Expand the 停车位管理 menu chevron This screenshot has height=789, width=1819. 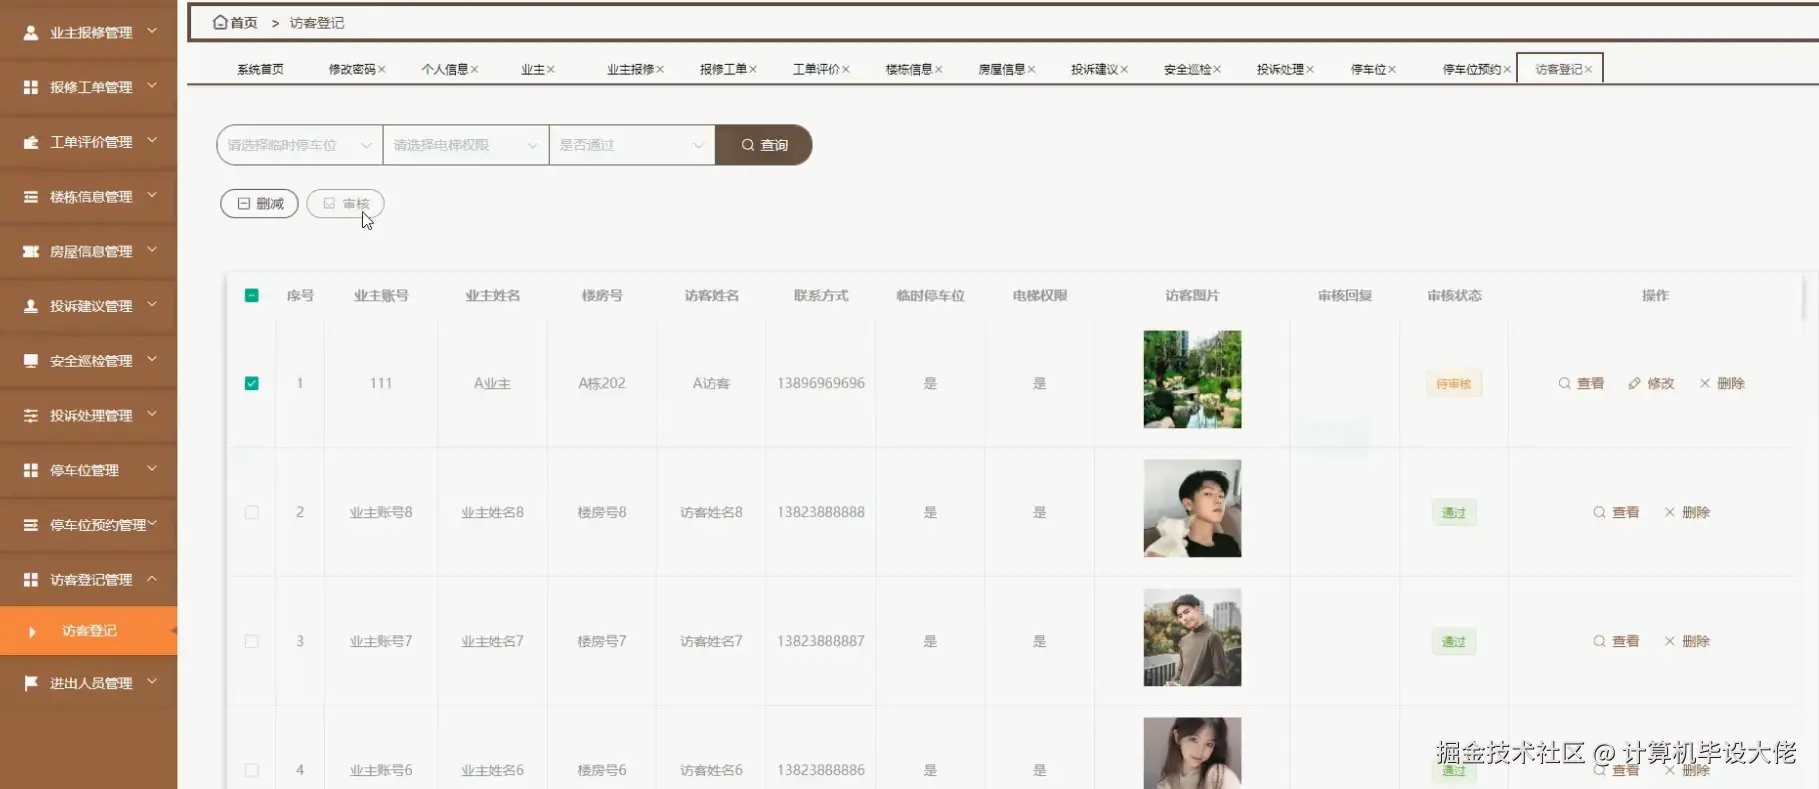click(x=152, y=469)
